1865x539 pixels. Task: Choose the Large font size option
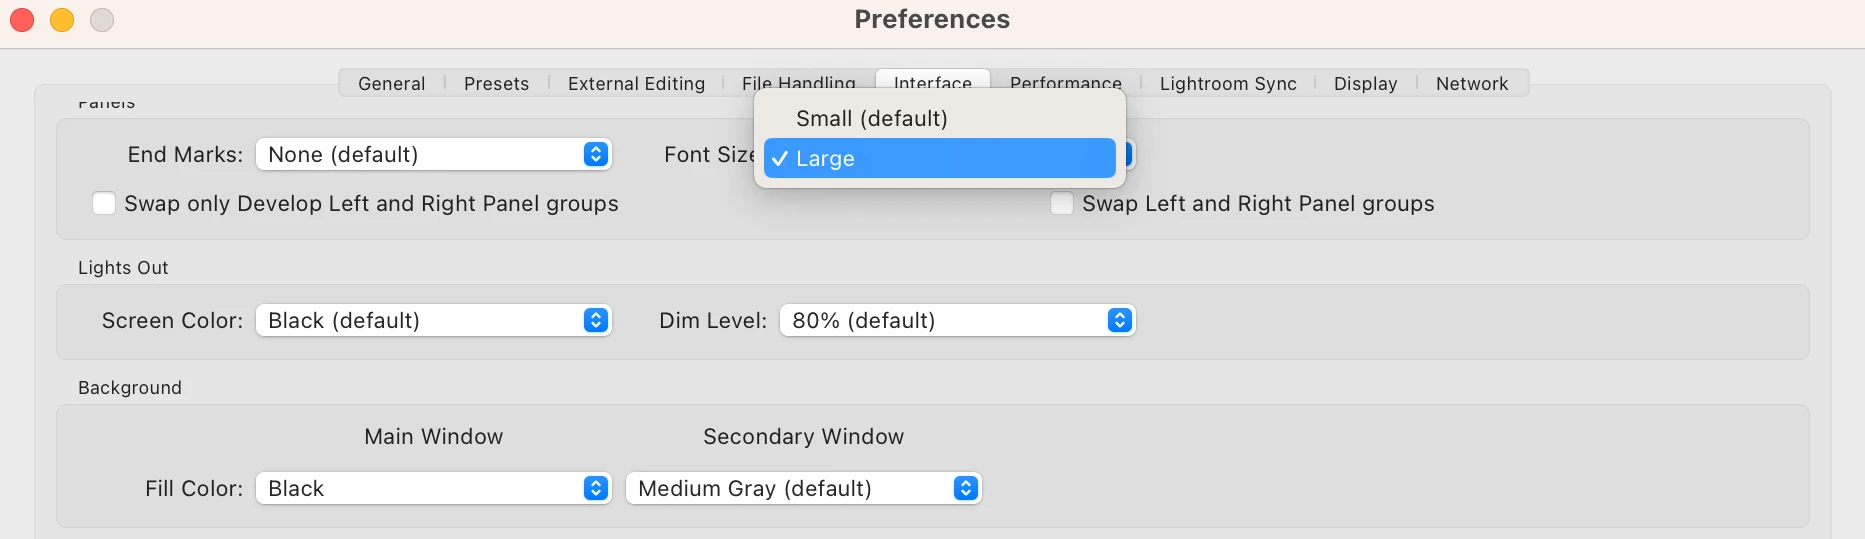939,159
